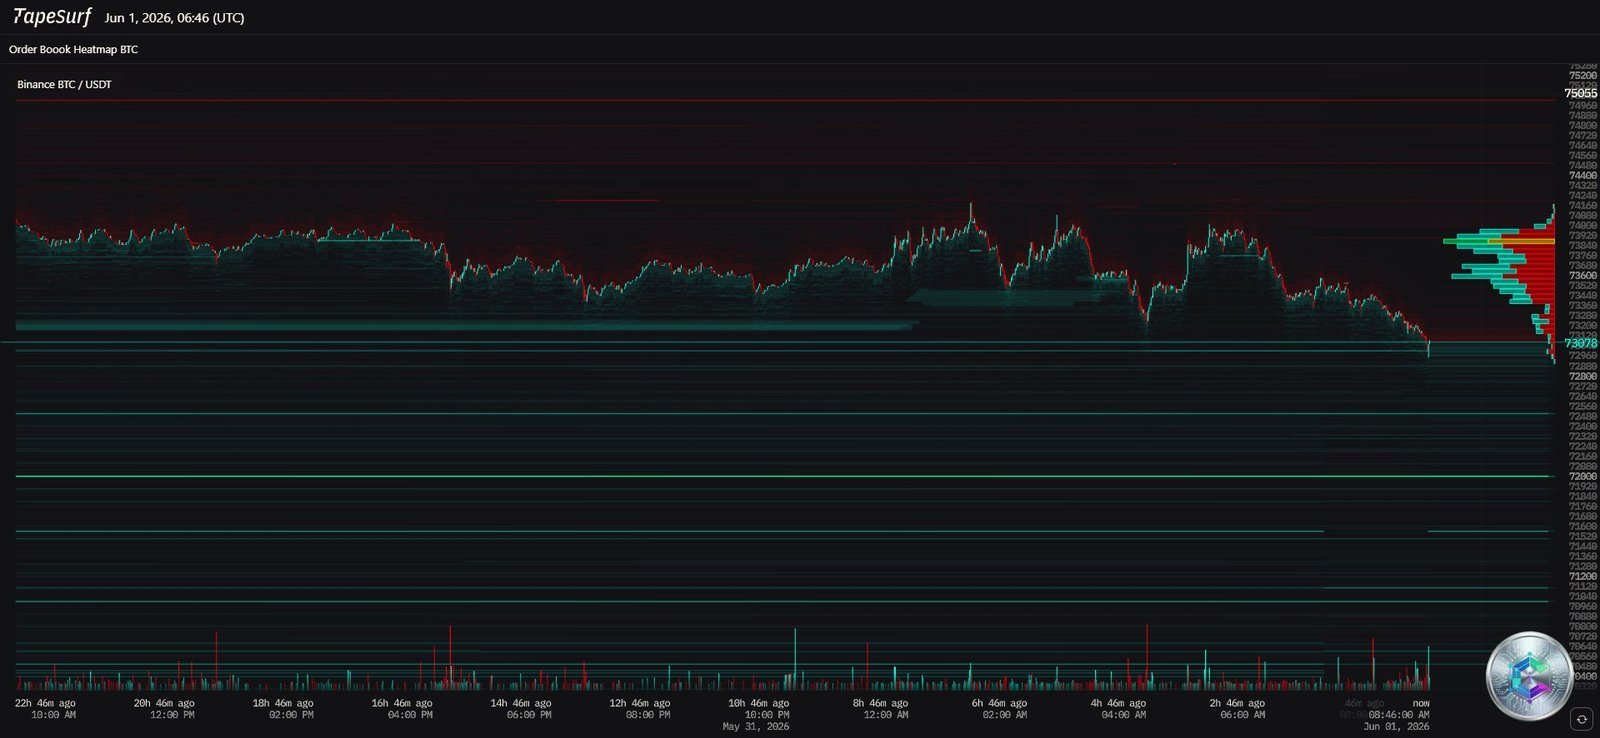Screen dimensions: 1600x738
Task: Click the '14h 46m ago' time label
Action: click(x=521, y=703)
